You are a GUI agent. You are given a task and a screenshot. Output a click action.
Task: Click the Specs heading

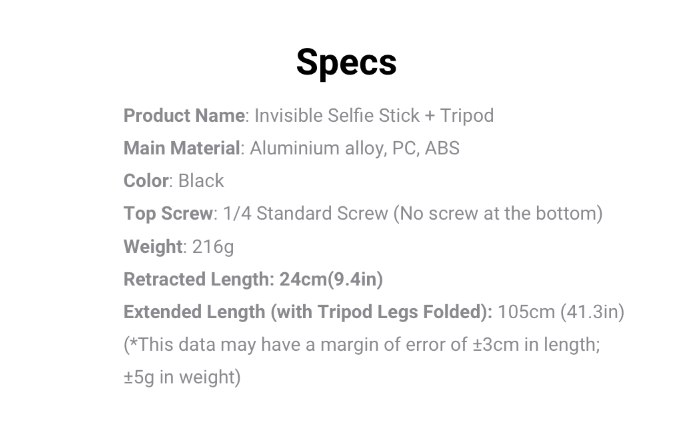pyautogui.click(x=346, y=63)
